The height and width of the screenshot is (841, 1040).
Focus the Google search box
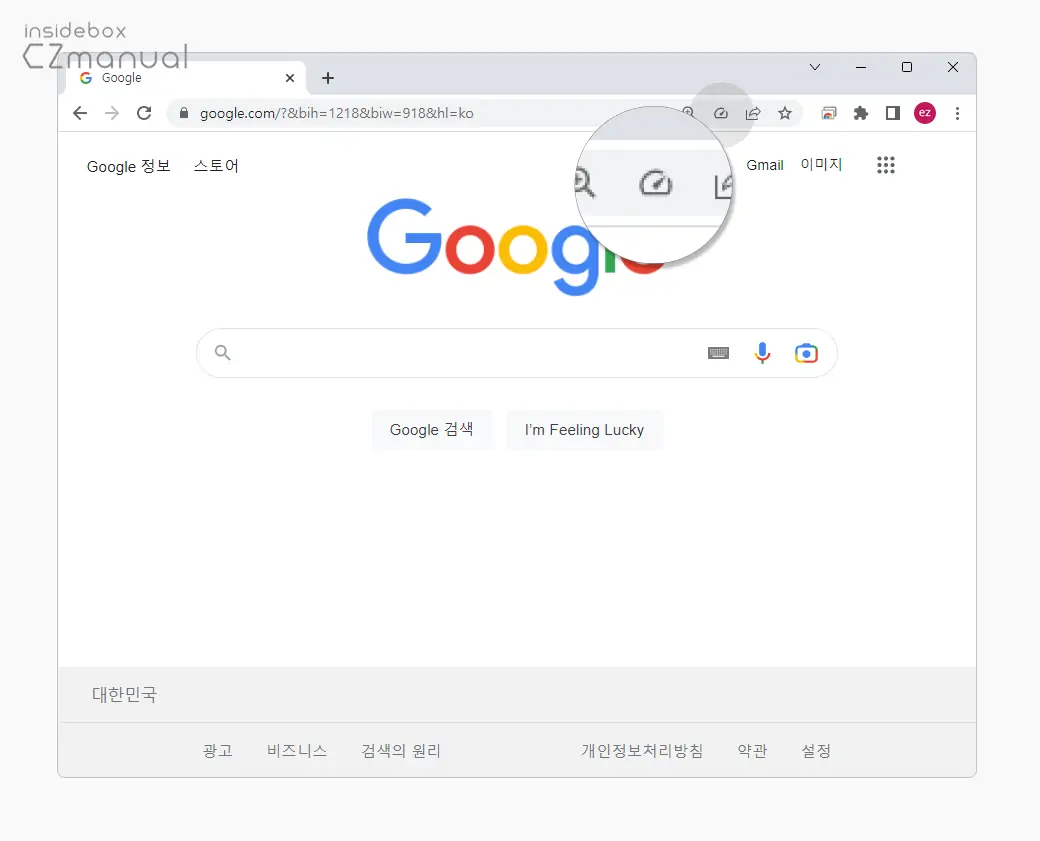(517, 353)
